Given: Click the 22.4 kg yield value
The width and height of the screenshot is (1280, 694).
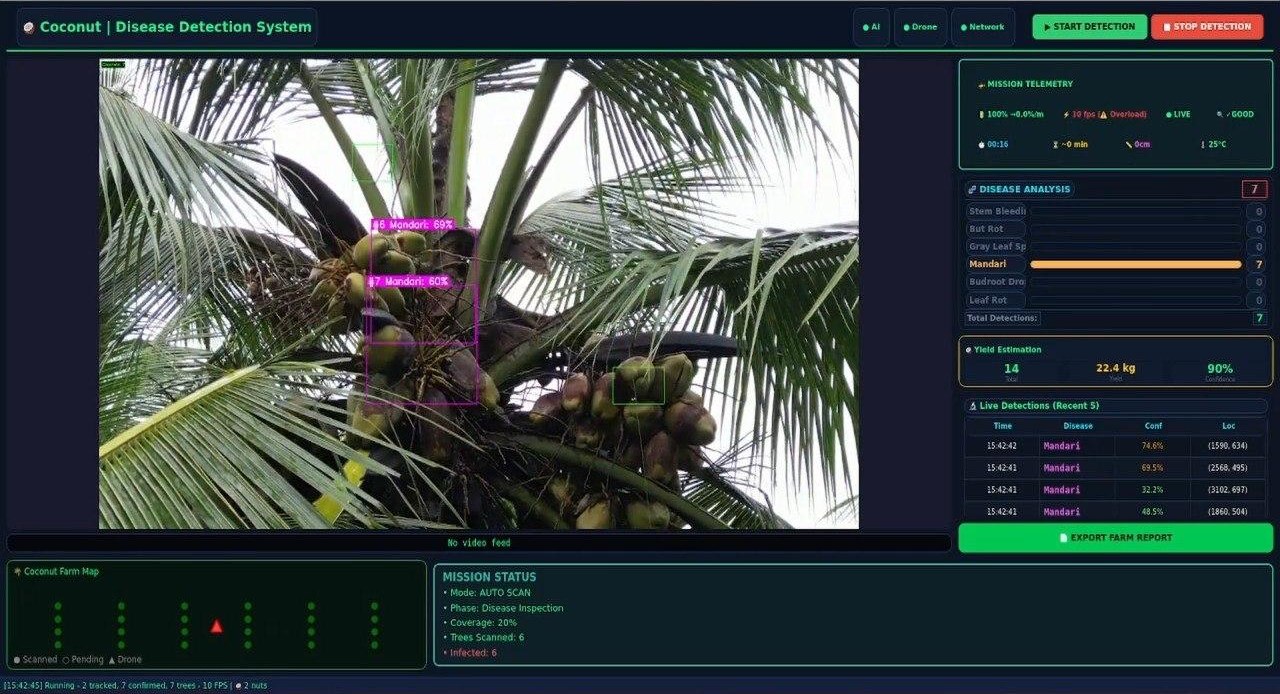Looking at the screenshot, I should point(1115,368).
